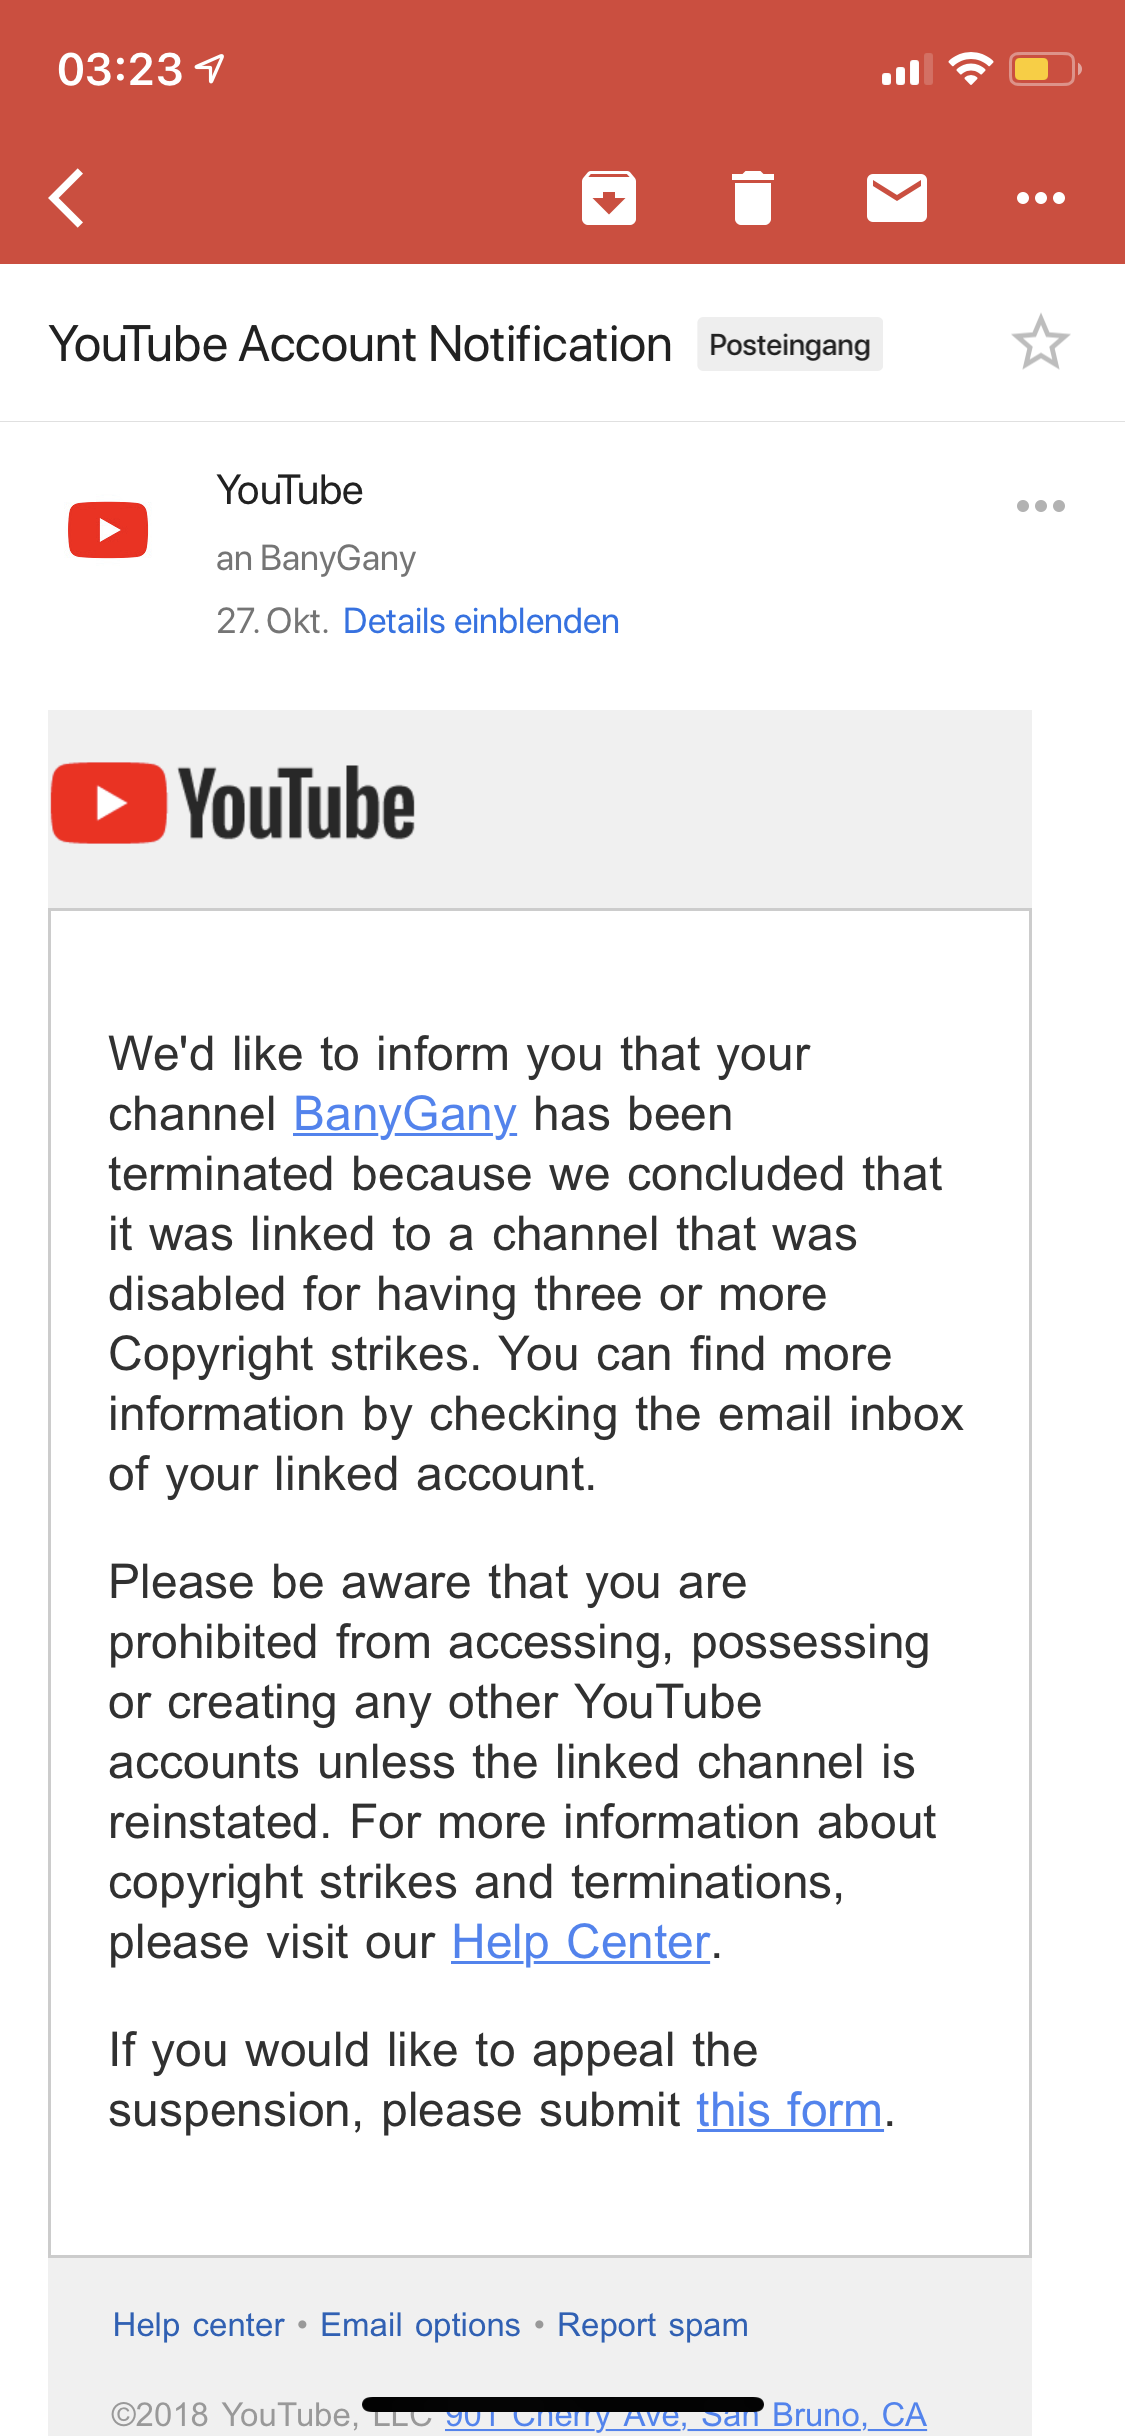
Task: Open the top toolbar more options menu
Action: [x=1040, y=198]
